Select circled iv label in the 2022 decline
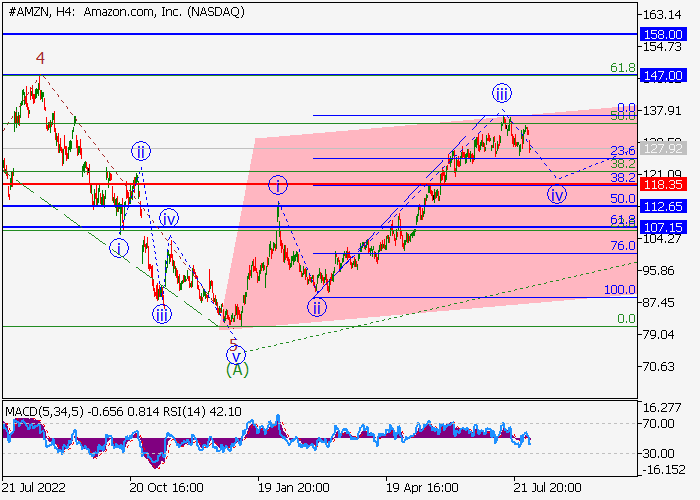This screenshot has height=500, width=700. [169, 219]
